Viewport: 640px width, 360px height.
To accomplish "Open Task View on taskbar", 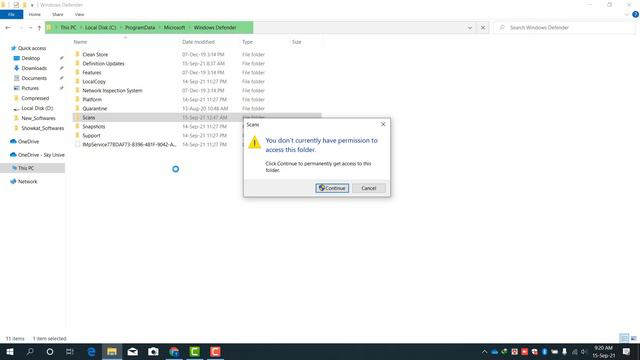I will coord(70,352).
